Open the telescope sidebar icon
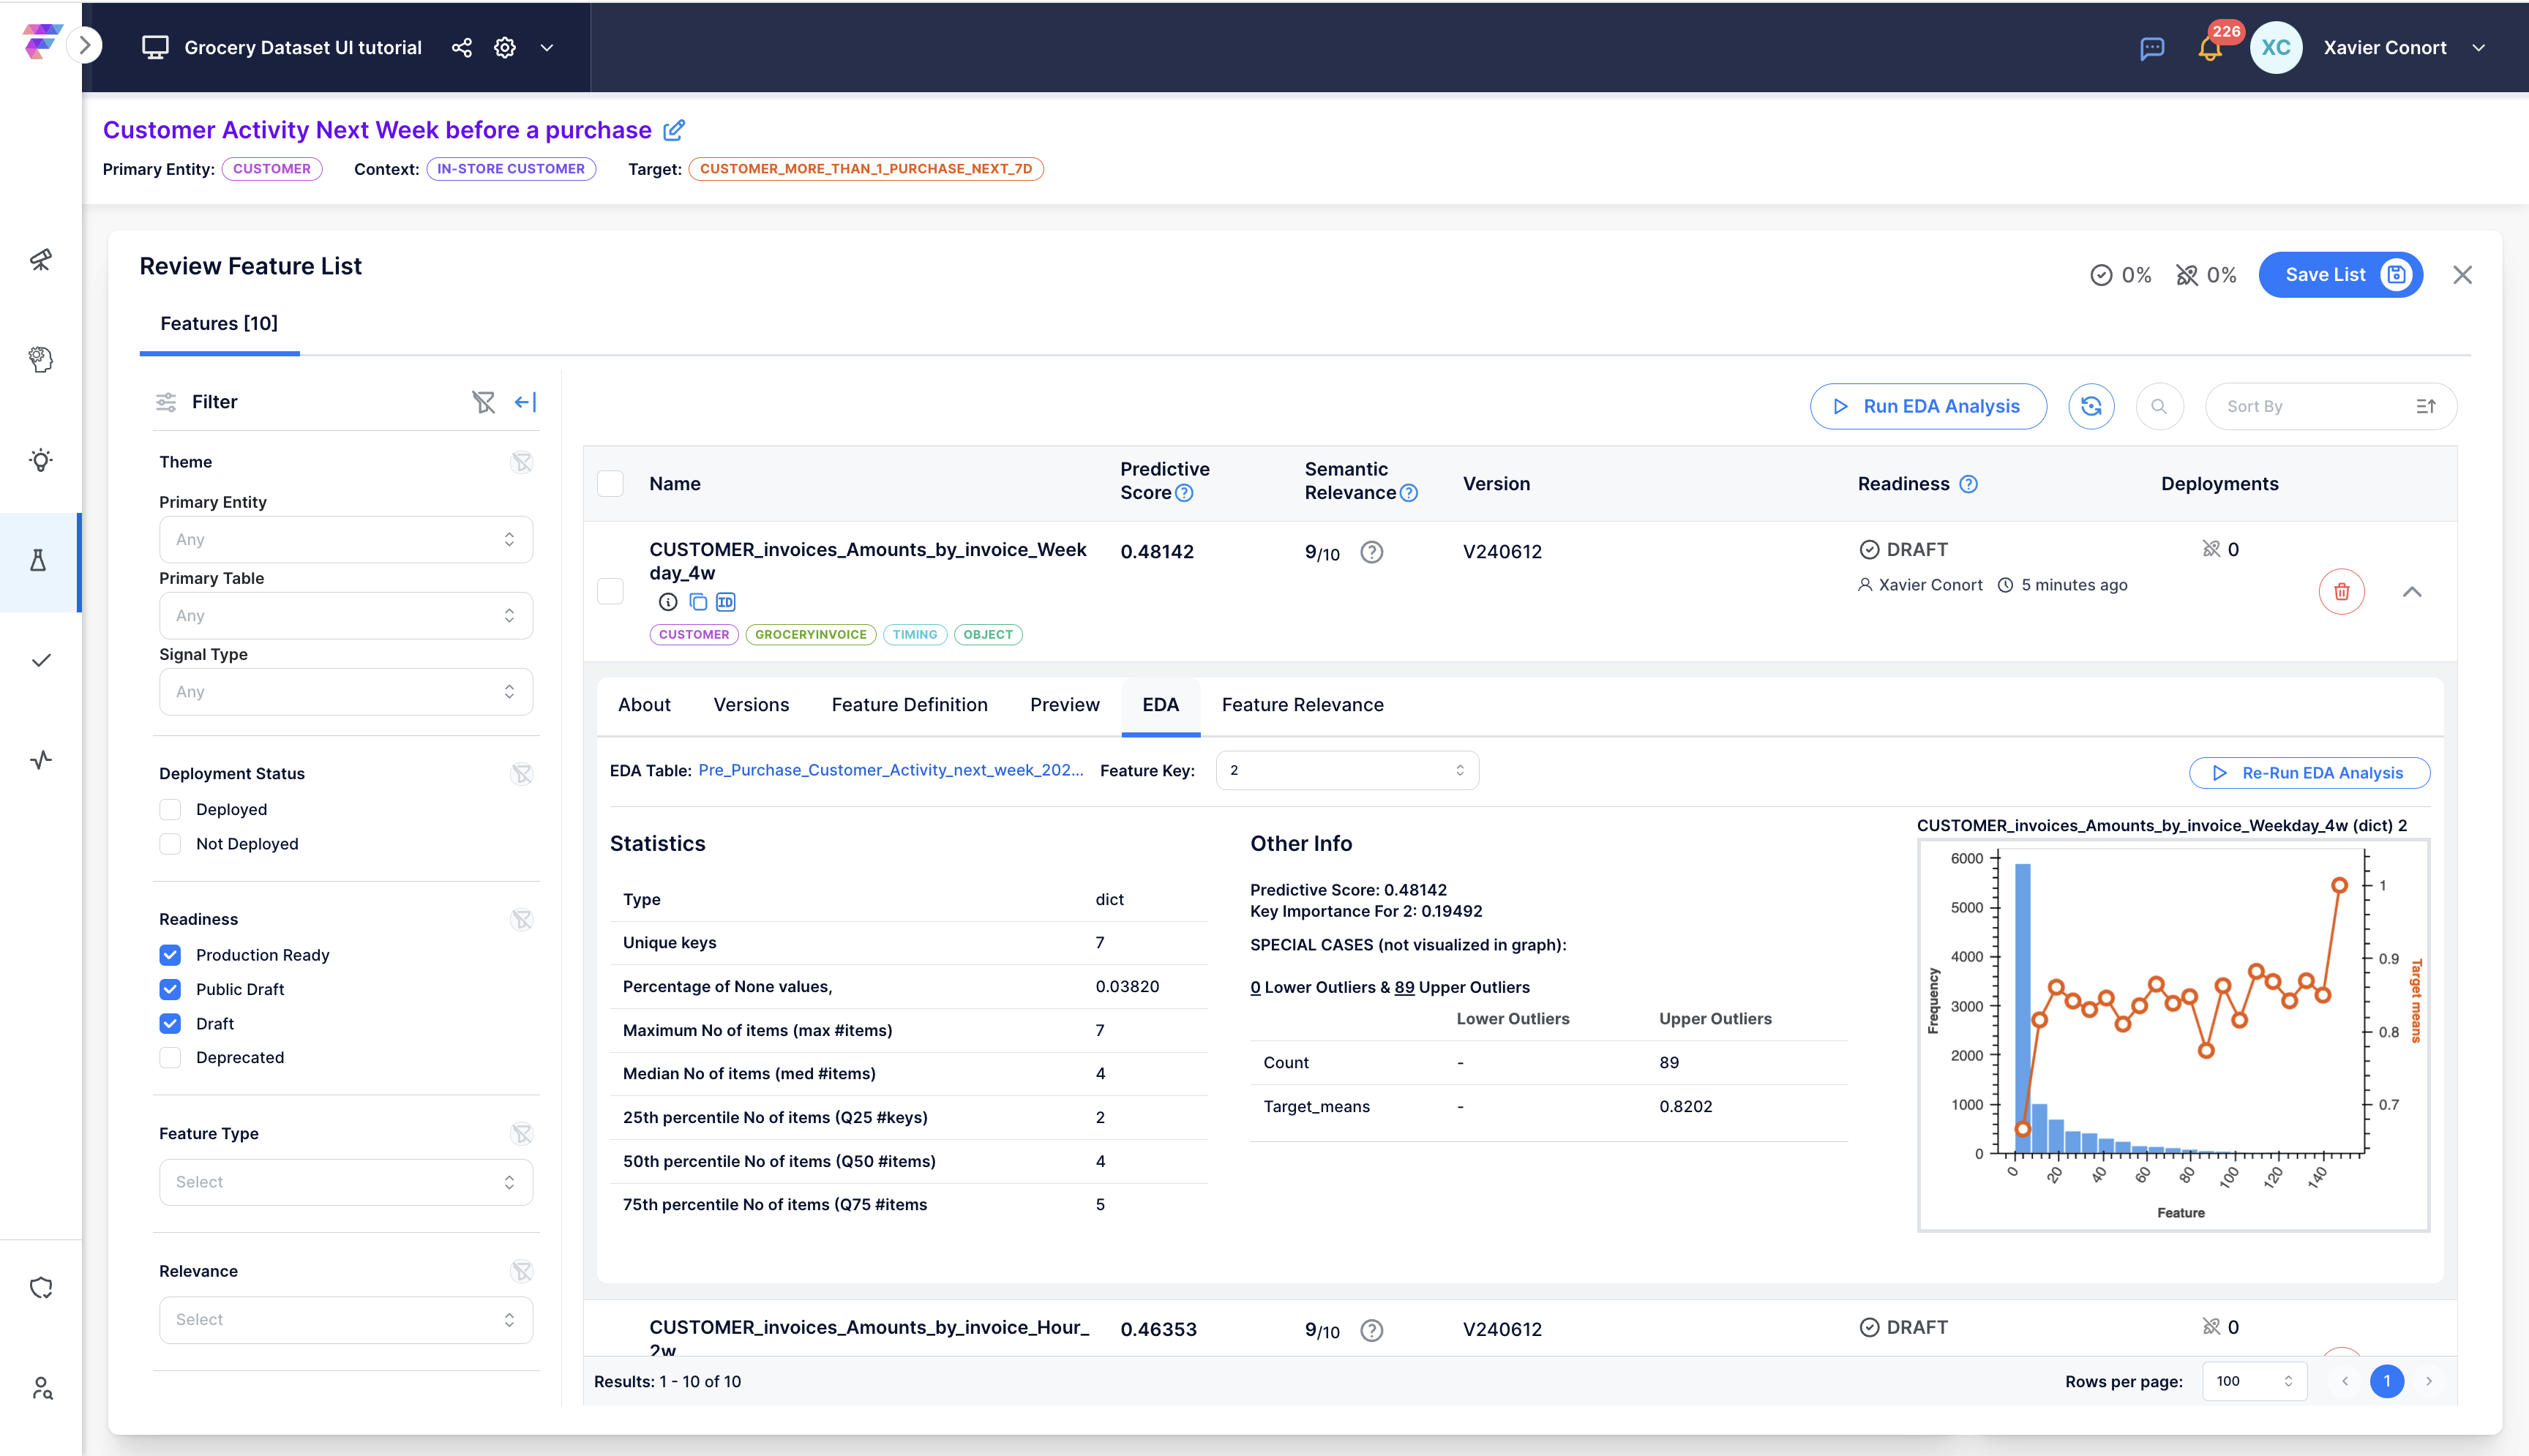The image size is (2529, 1456). (x=41, y=260)
